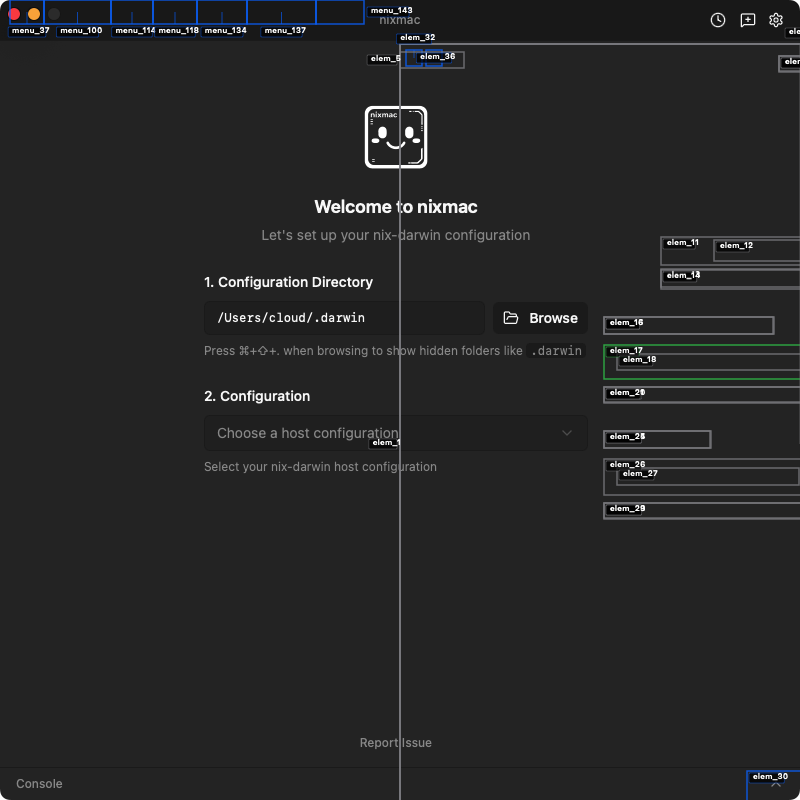
Task: Click the 1. Configuration Directory heading
Action: 288,282
